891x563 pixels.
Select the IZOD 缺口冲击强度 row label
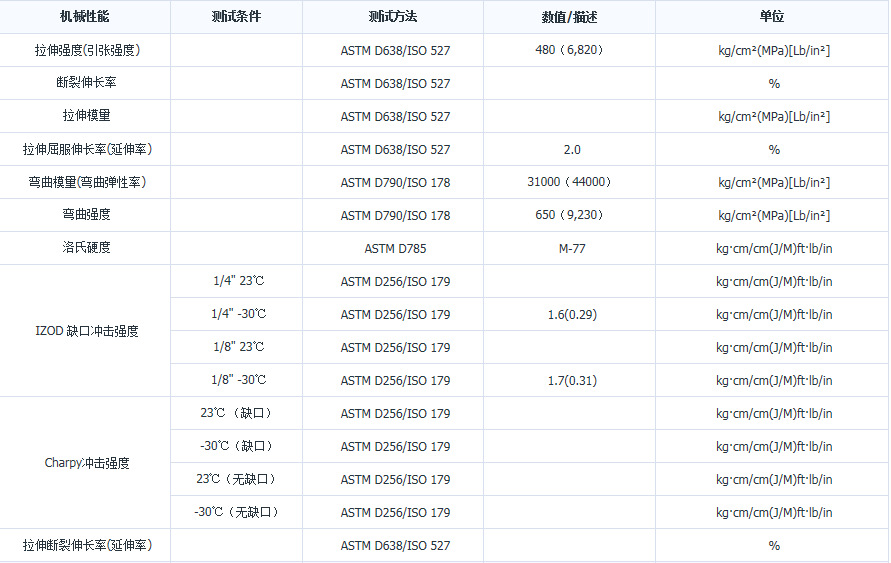click(86, 331)
